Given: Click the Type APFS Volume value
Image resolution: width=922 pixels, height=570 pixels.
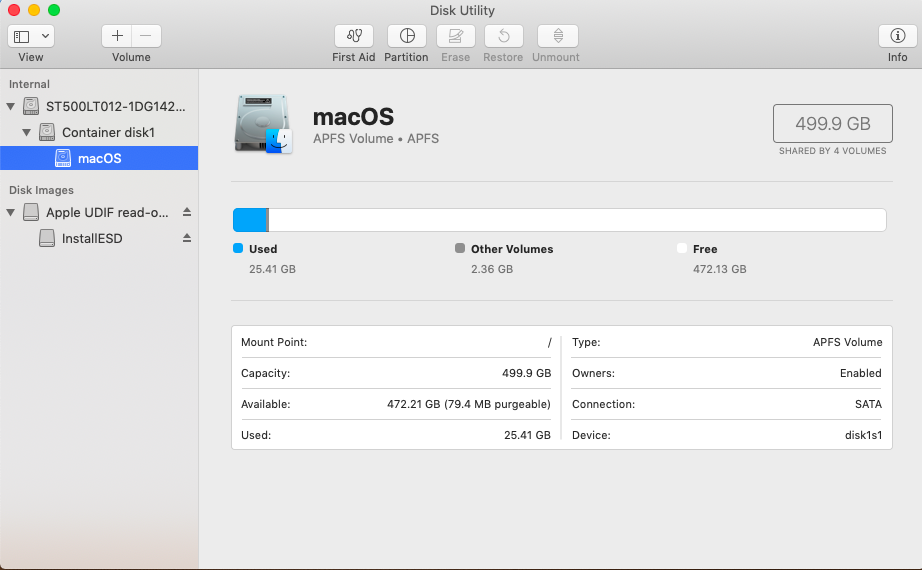Looking at the screenshot, I should 847,342.
